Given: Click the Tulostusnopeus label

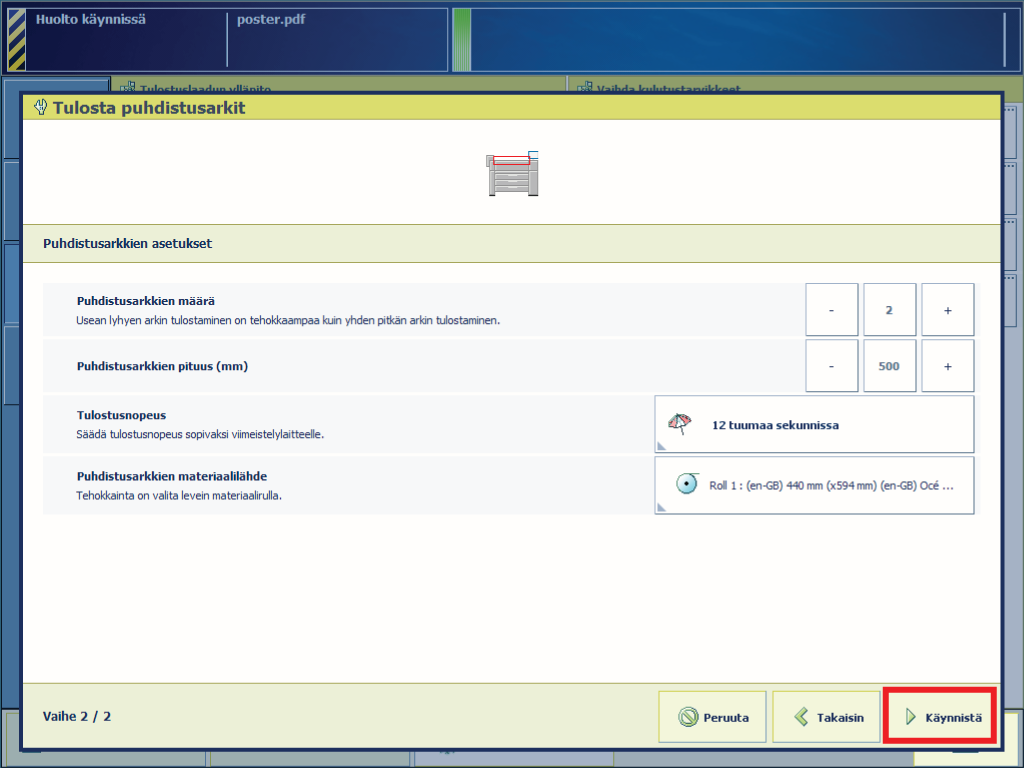Looking at the screenshot, I should click(121, 415).
